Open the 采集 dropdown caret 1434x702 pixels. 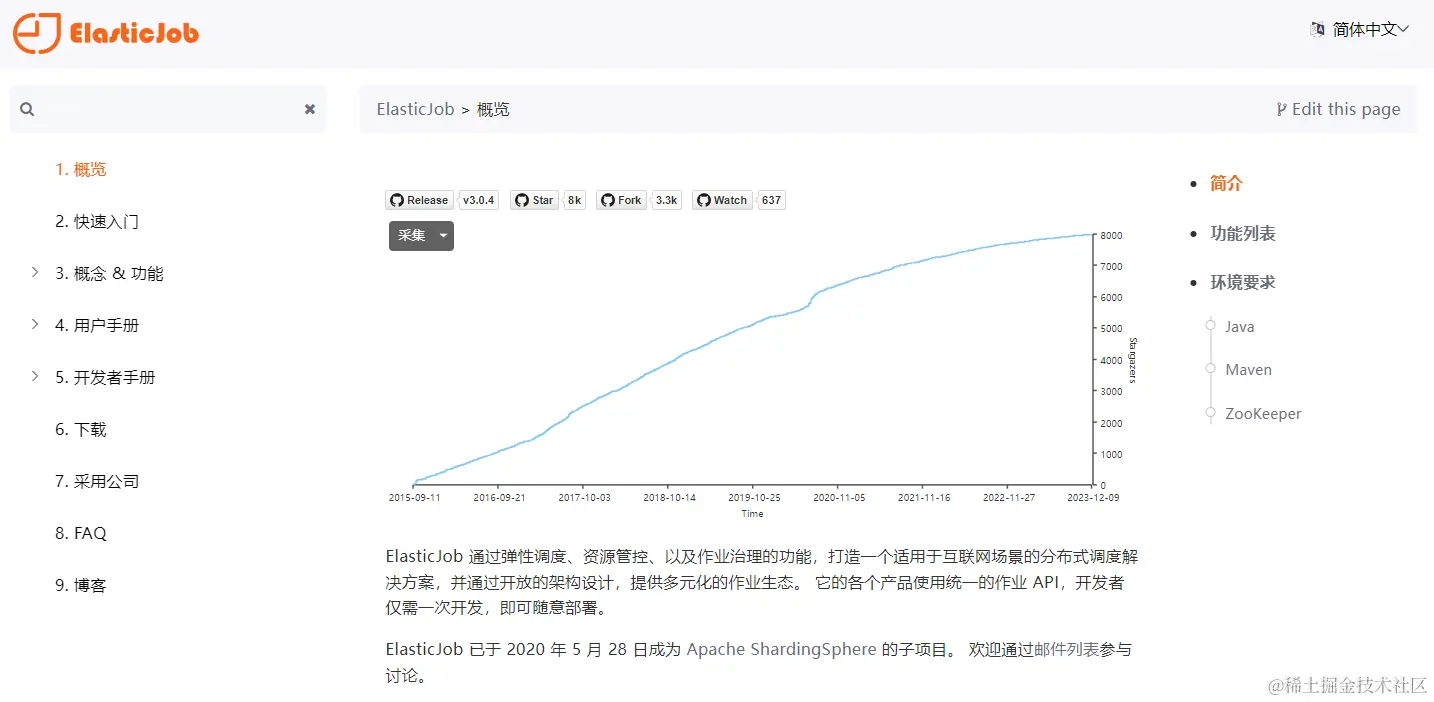click(x=443, y=236)
